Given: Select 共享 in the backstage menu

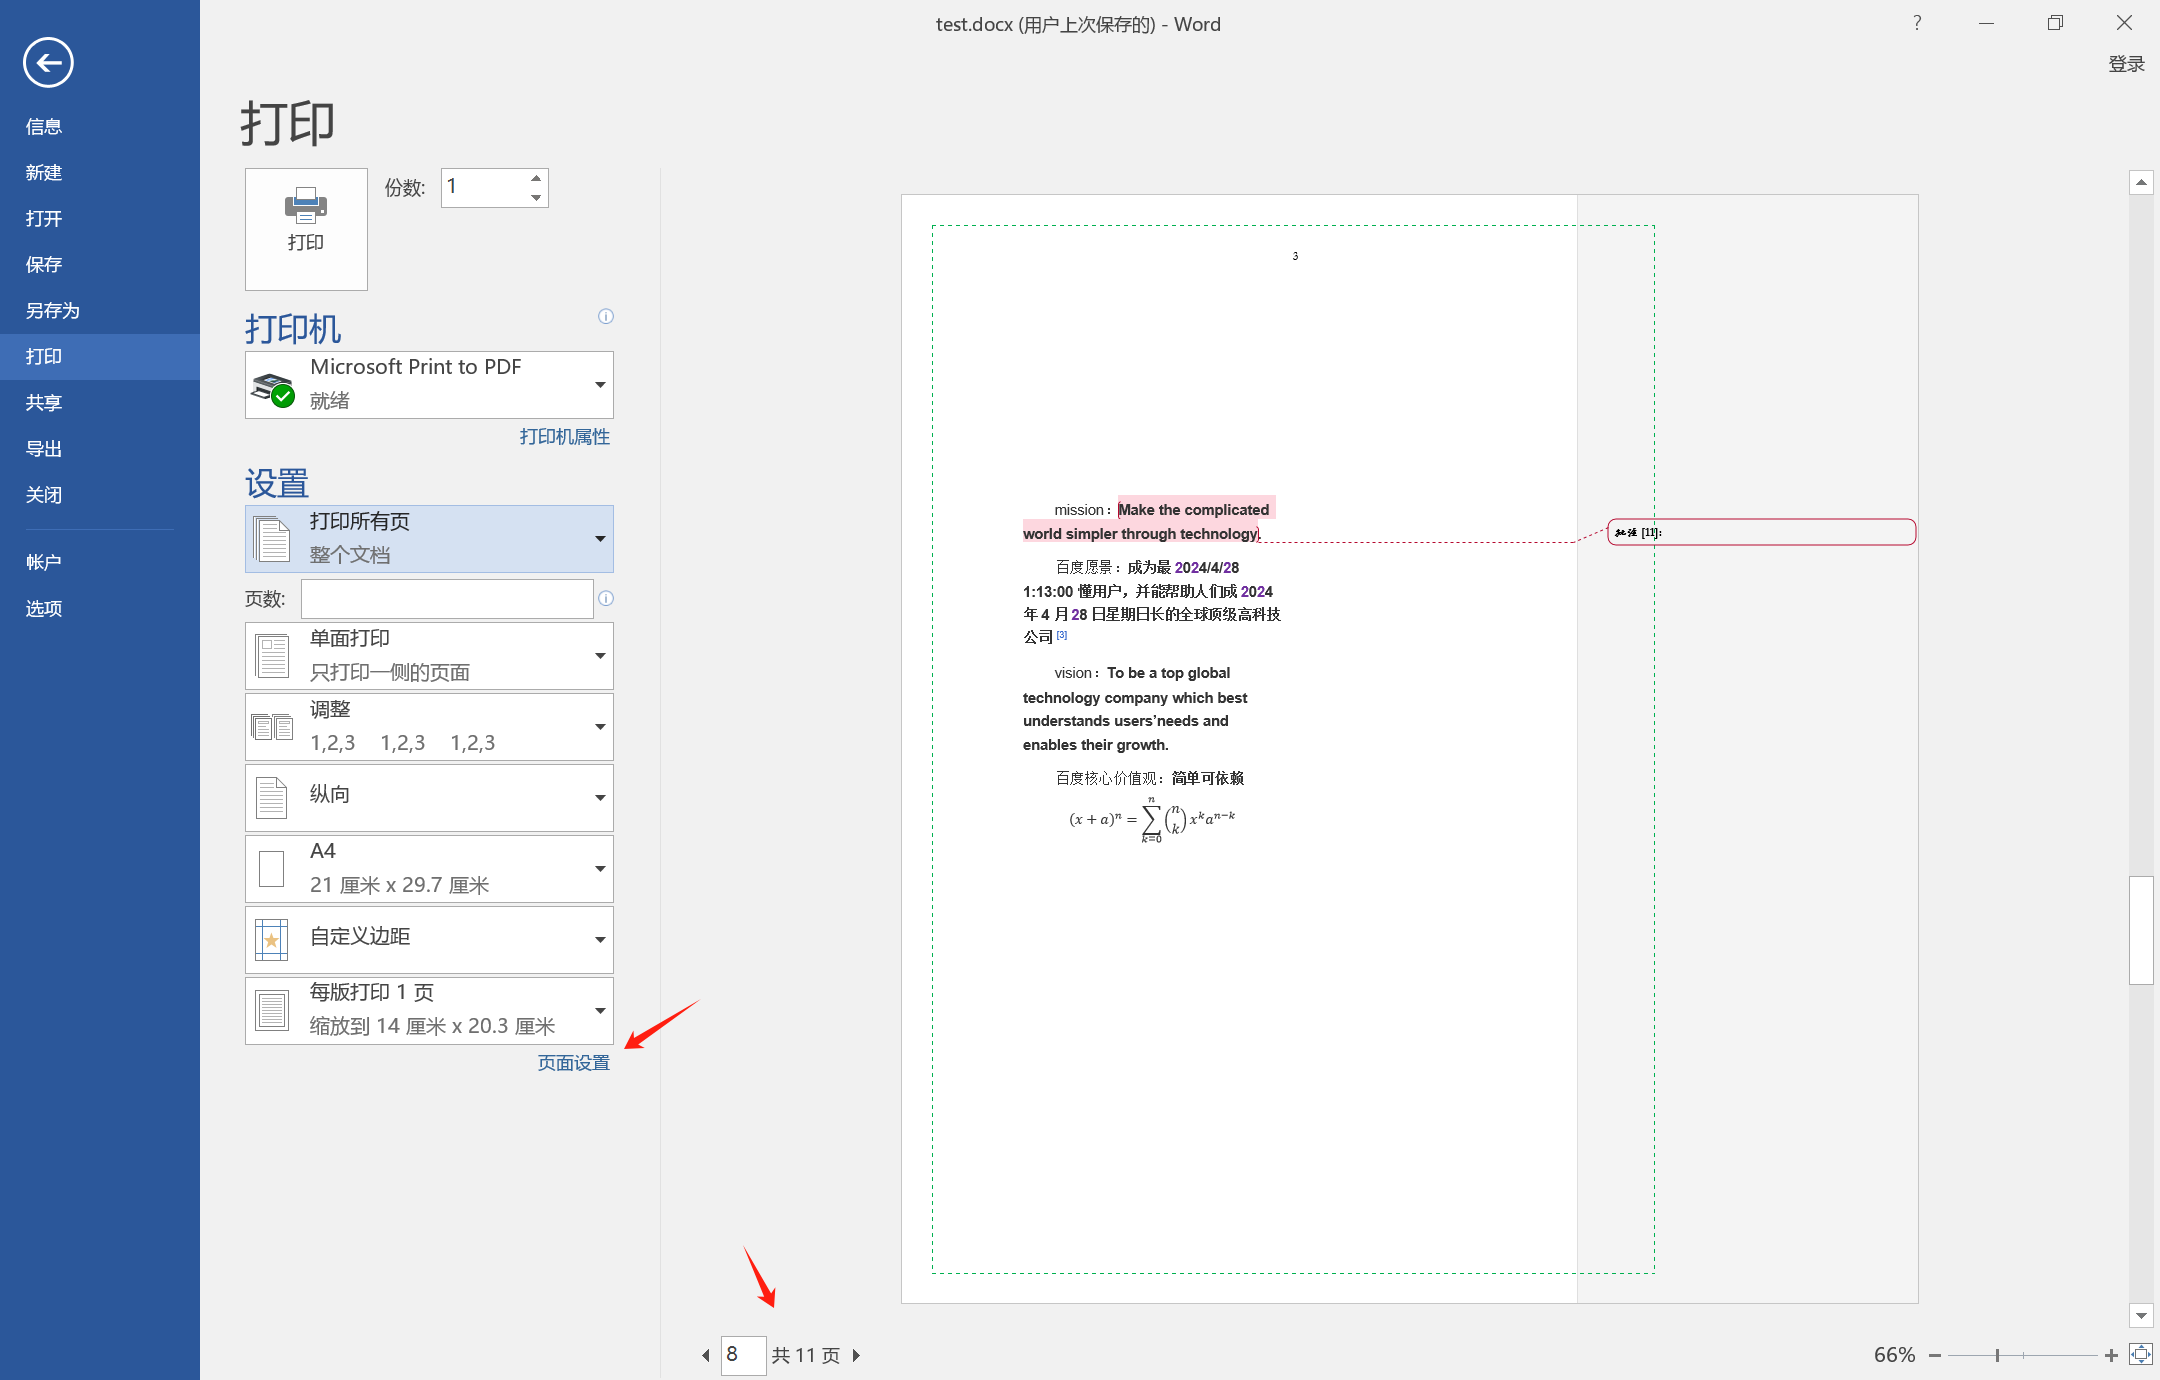Looking at the screenshot, I should 100,403.
